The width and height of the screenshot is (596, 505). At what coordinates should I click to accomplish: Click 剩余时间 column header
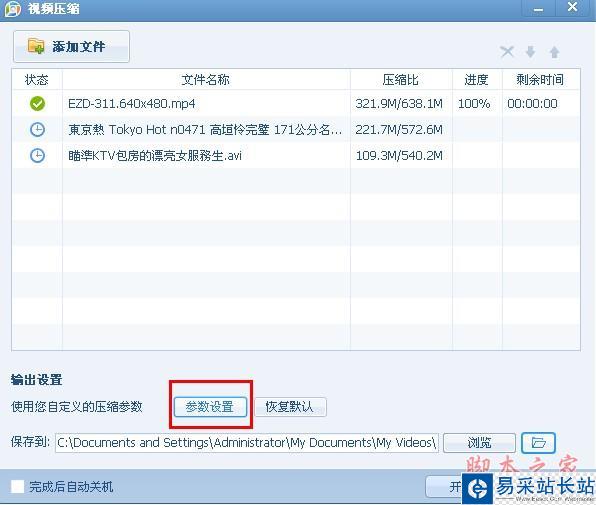click(x=541, y=80)
